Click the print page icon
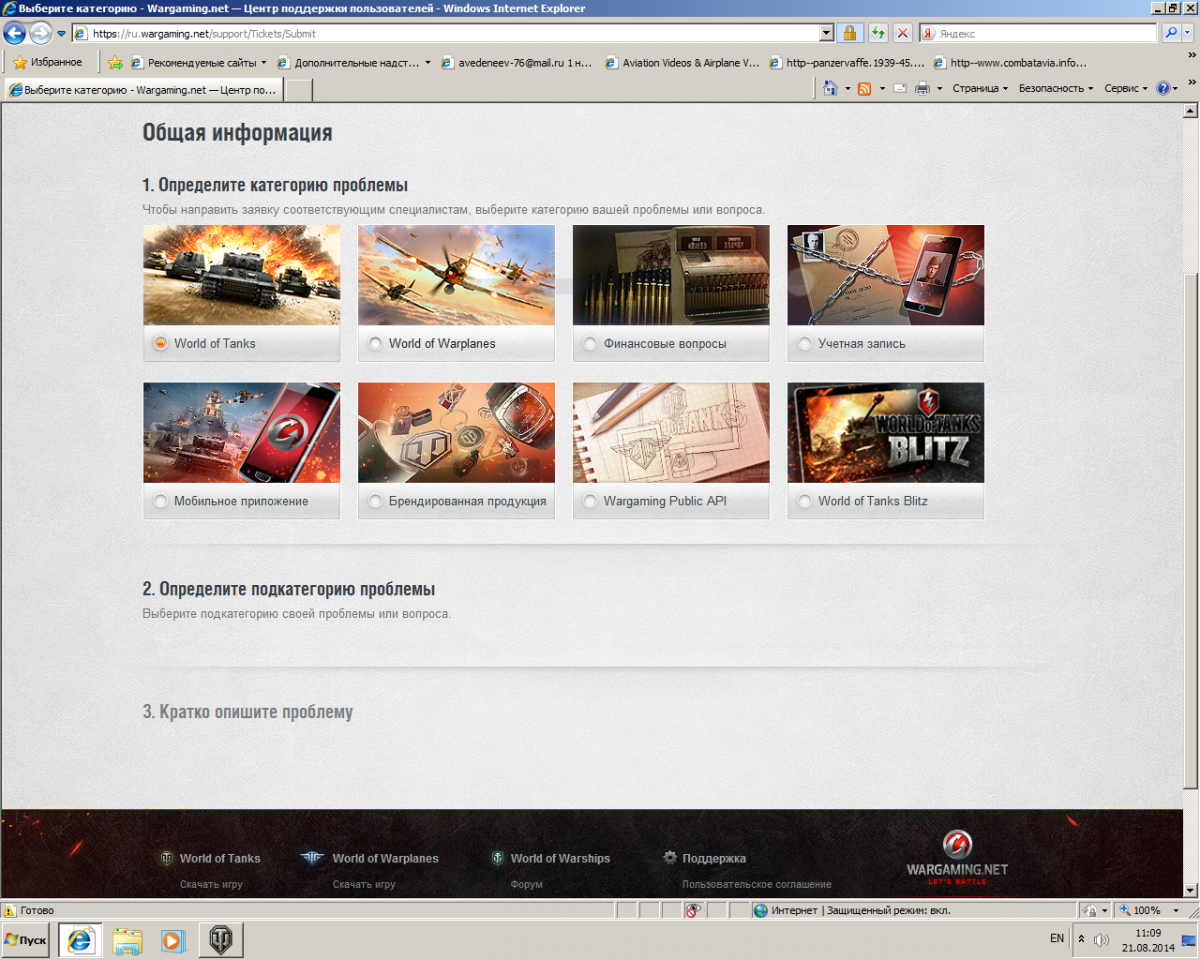This screenshot has width=1200, height=960. (x=922, y=88)
